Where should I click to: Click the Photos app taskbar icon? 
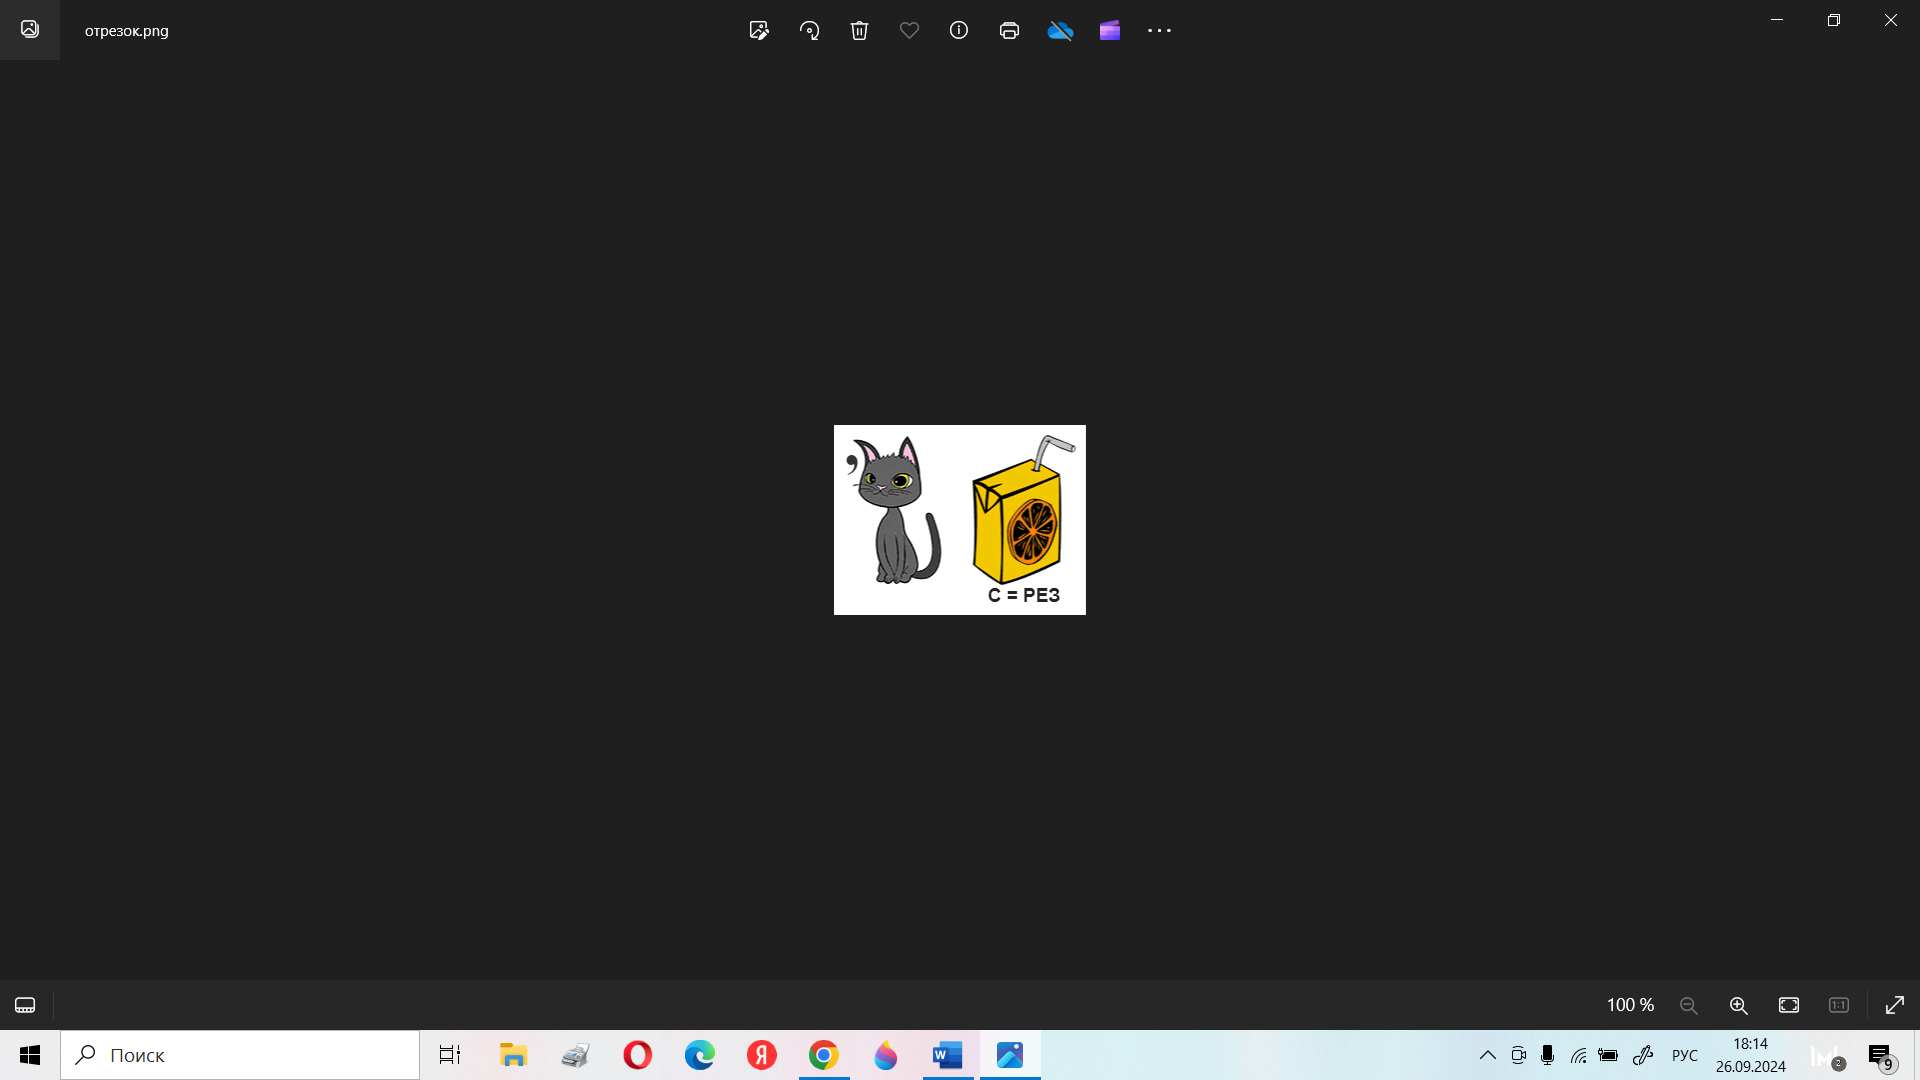pyautogui.click(x=1010, y=1055)
